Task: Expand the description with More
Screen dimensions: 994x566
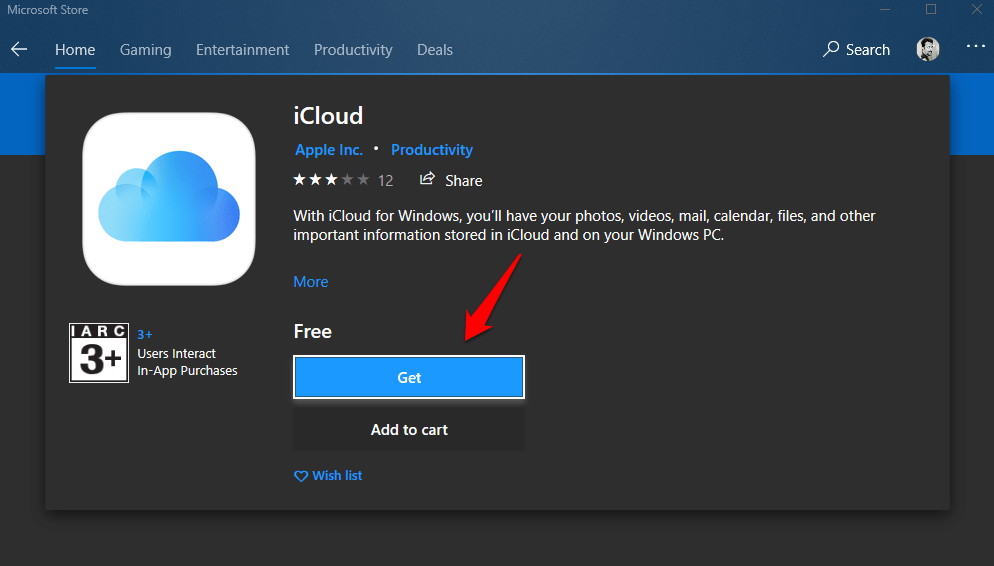Action: click(310, 282)
